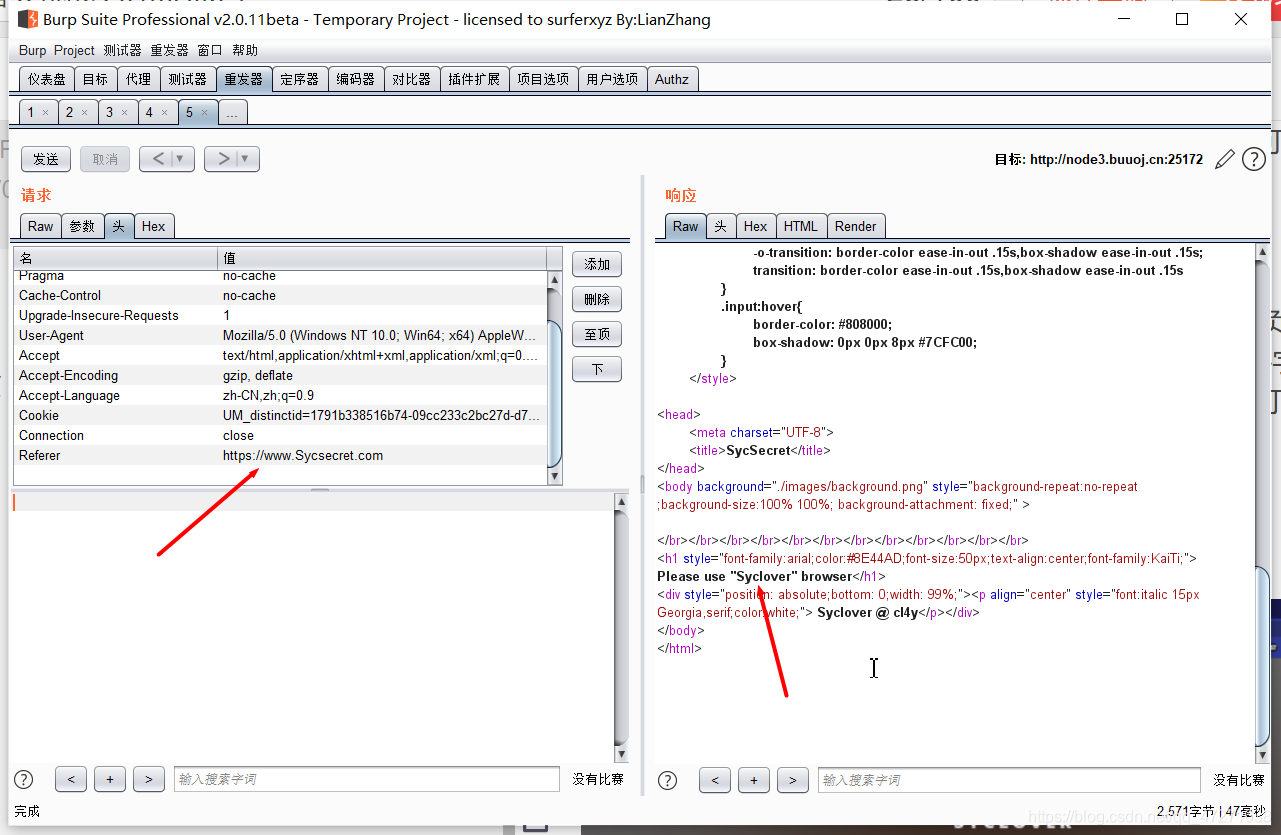Open the 重发器 menu
Image resolution: width=1281 pixels, height=835 pixels.
click(170, 50)
